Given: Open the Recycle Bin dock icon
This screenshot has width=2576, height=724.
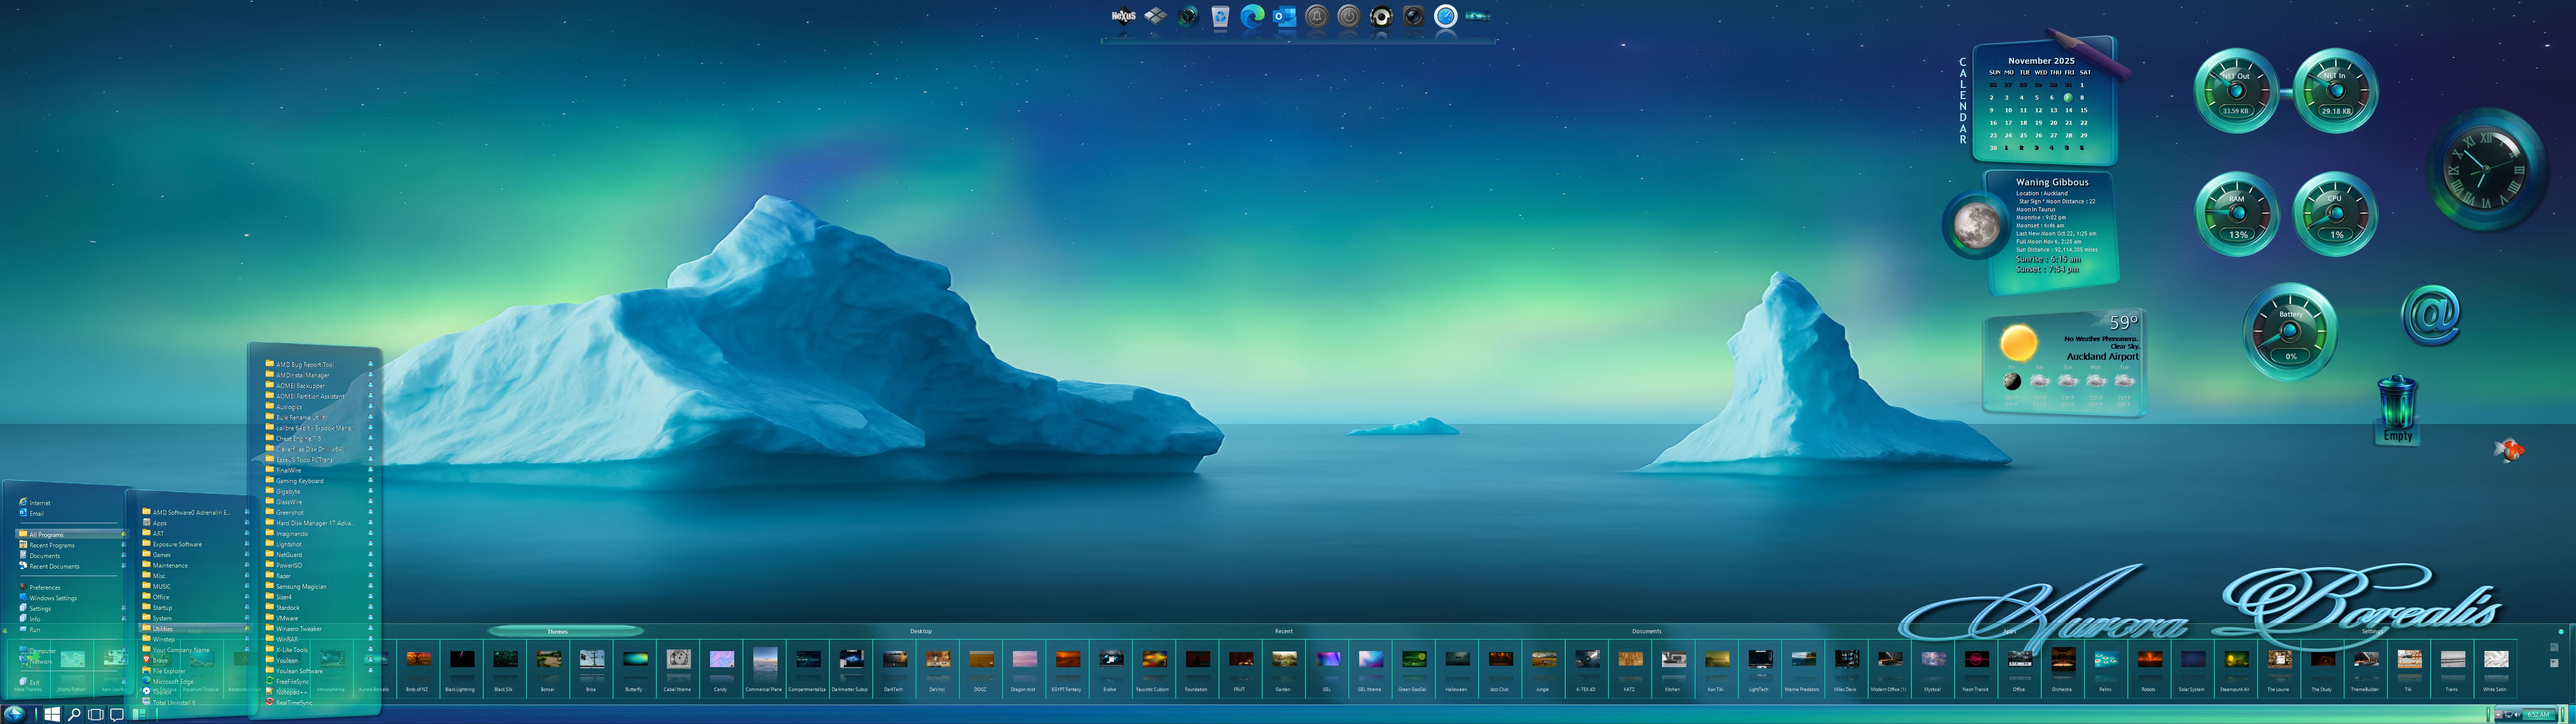Looking at the screenshot, I should (1220, 16).
